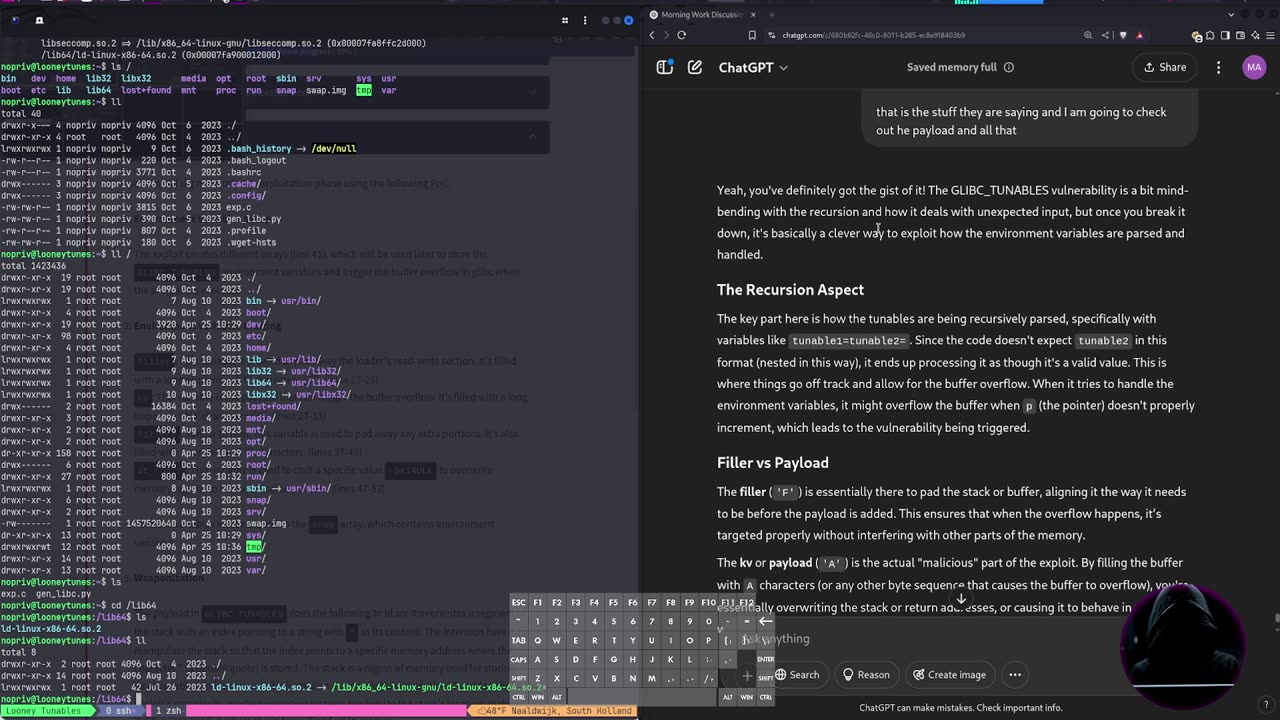Screen dimensions: 1280x720
Task: Click backspace arrow key on on-screen keyboard
Action: coord(765,621)
